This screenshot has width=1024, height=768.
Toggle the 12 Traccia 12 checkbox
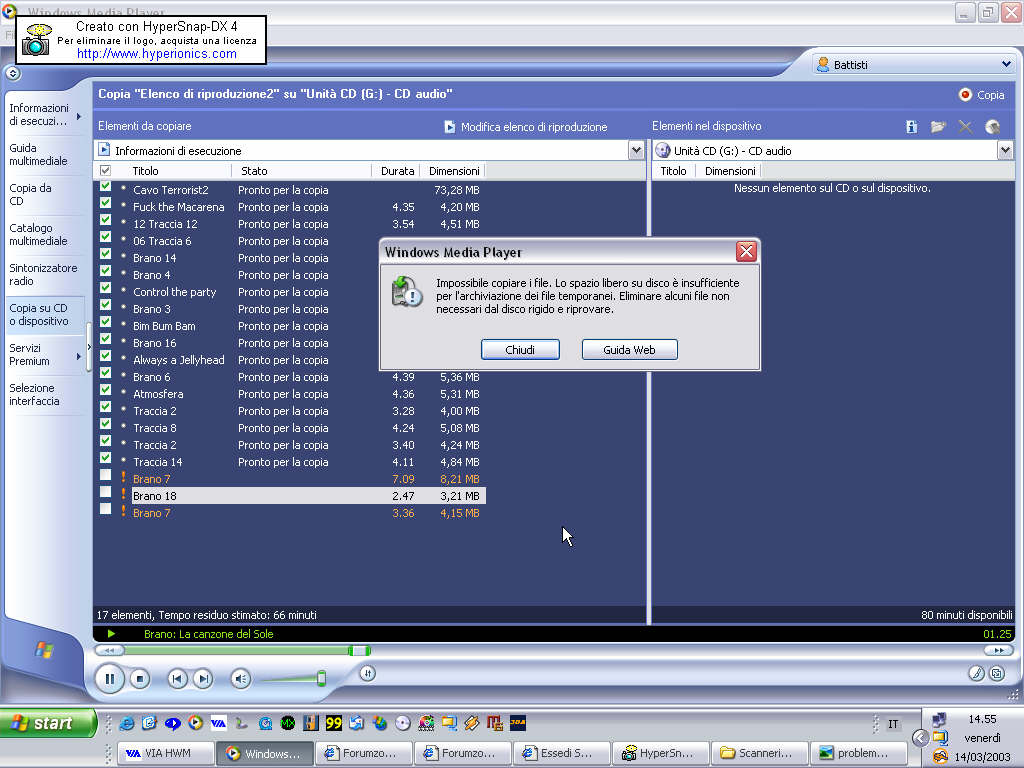tap(105, 220)
